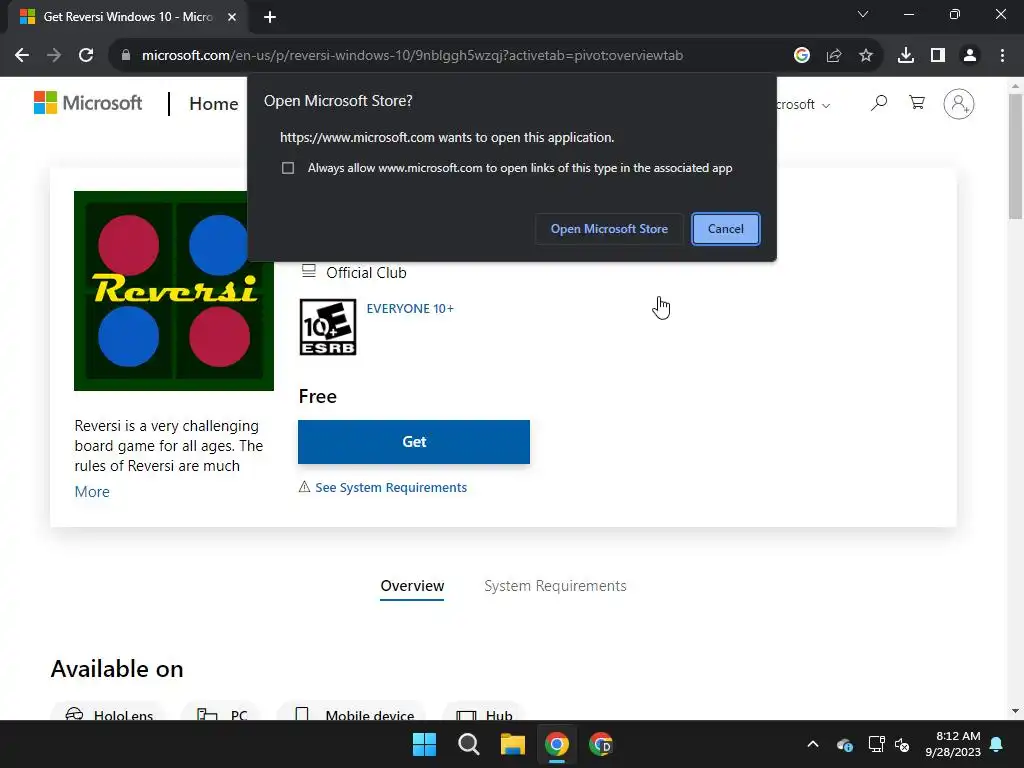Click the Chrome taskbar icon
1024x768 pixels.
coord(556,744)
